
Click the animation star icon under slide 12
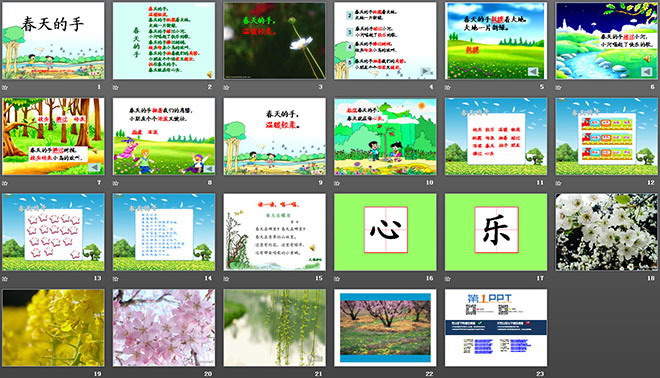[559, 183]
